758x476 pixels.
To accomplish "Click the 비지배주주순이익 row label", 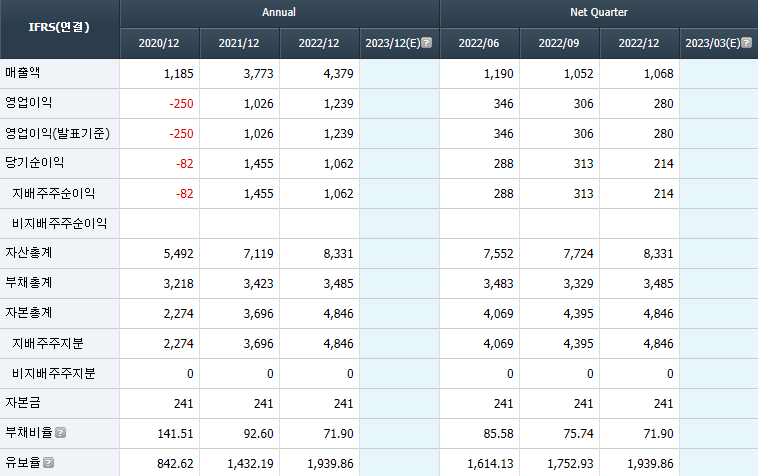I will pyautogui.click(x=59, y=223).
